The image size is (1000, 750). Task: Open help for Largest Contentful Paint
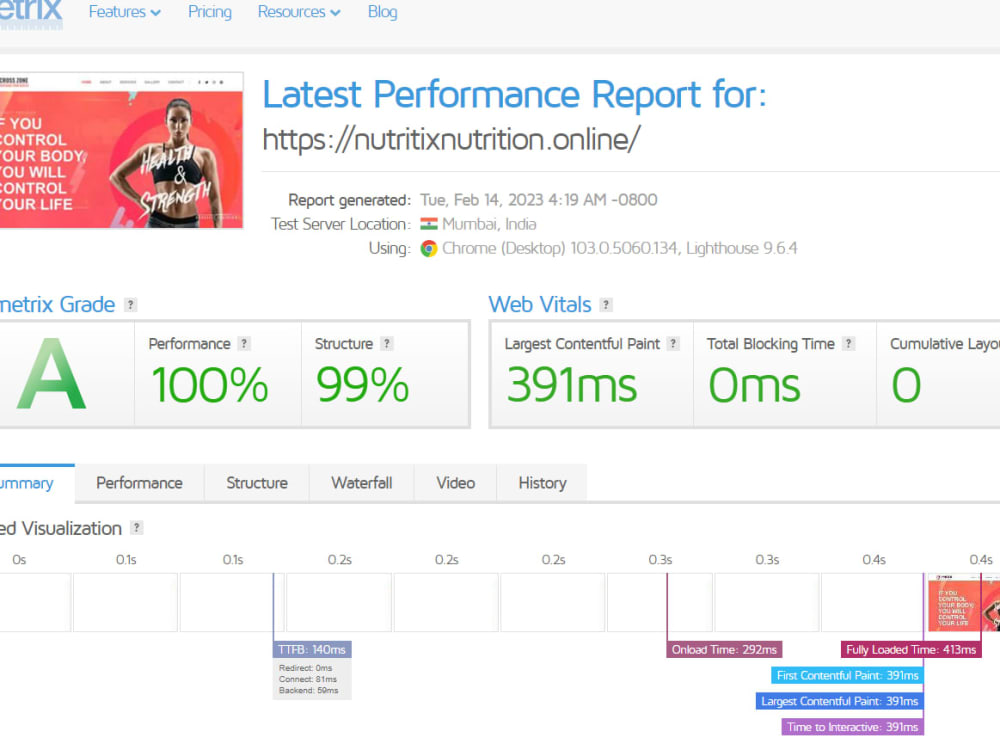(673, 344)
